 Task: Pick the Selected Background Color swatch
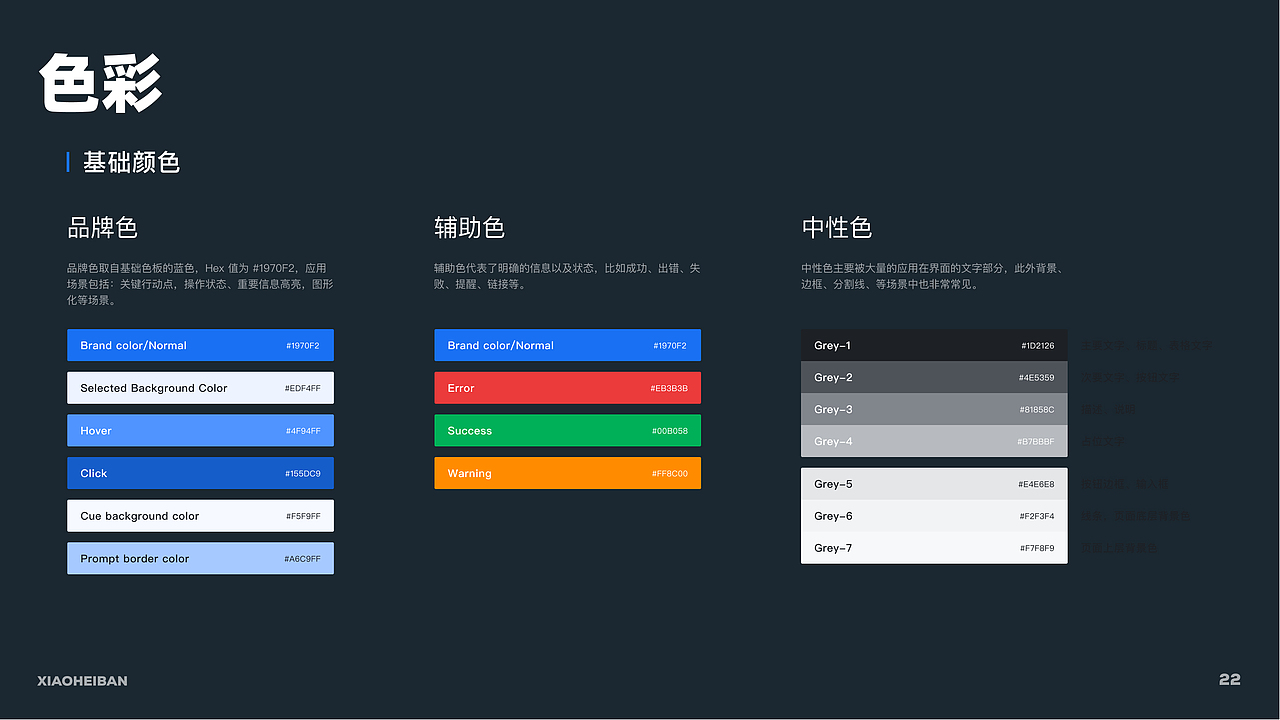200,388
